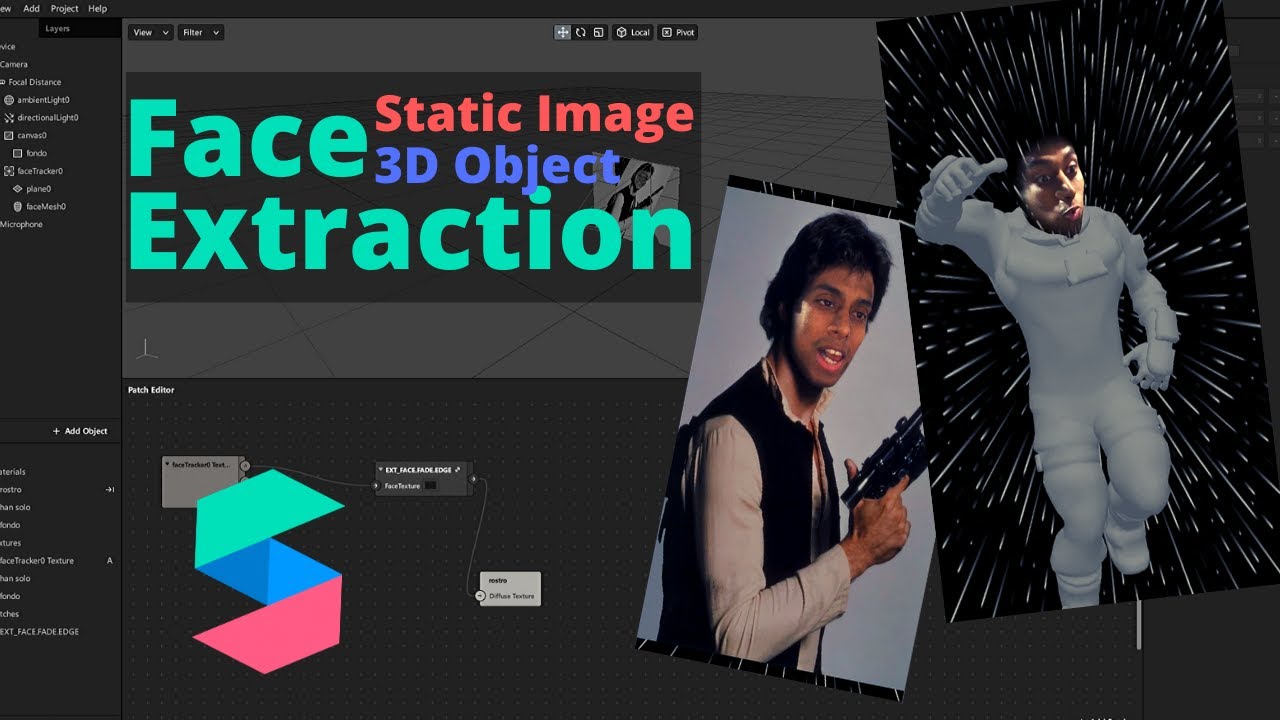The width and height of the screenshot is (1280, 720).
Task: Click the arrow icon beside rostro material
Action: click(x=110, y=490)
